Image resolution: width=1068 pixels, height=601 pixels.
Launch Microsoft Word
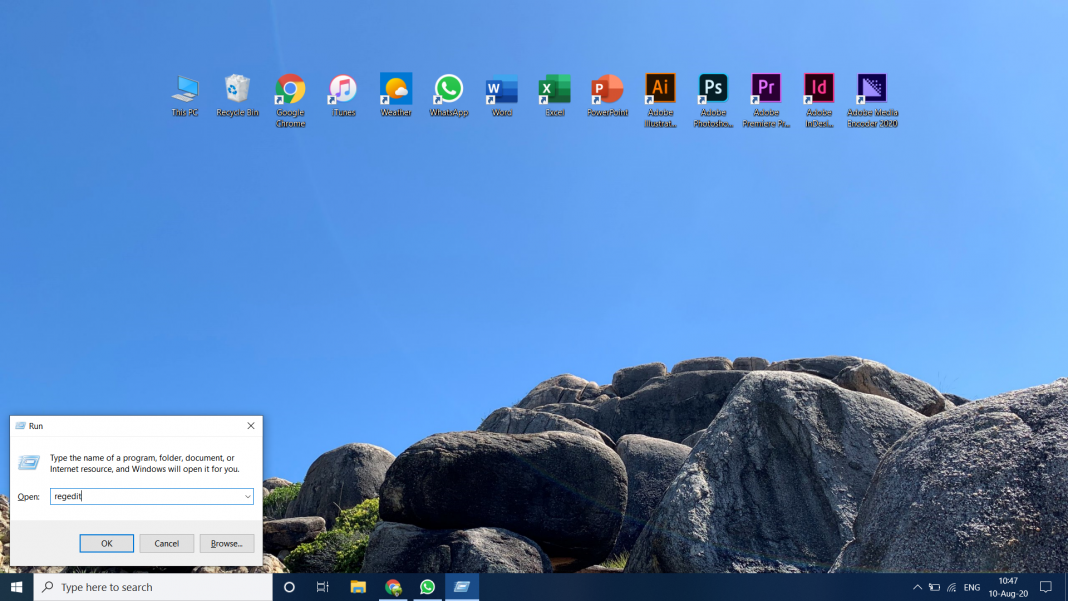point(501,88)
